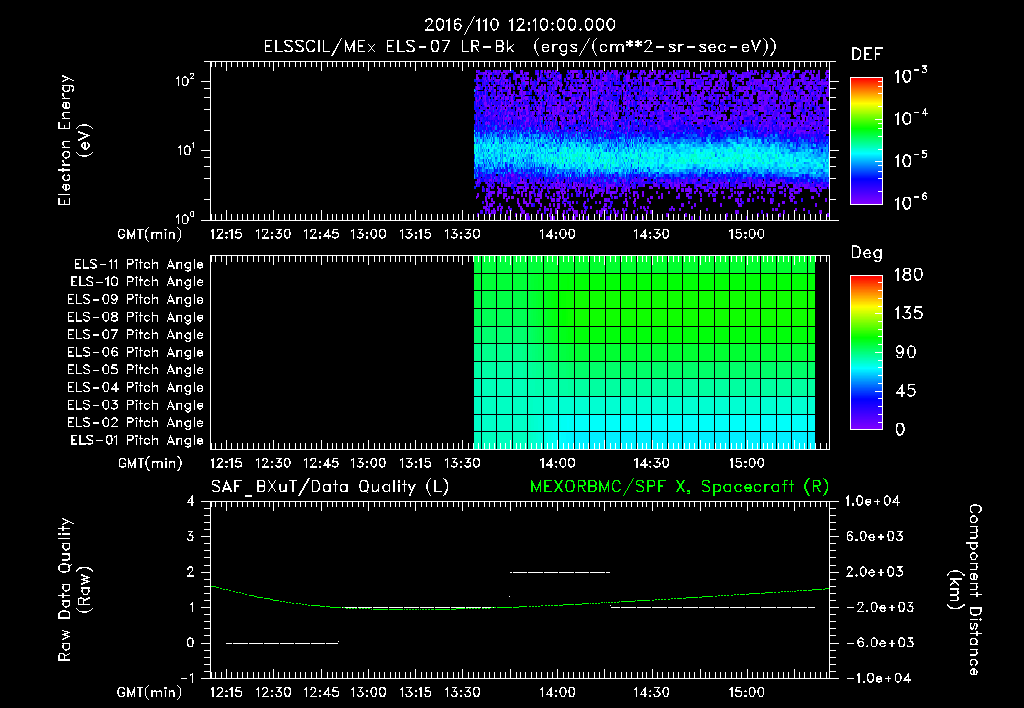
Task: Click the ELS-06 Pitch Angle row label
Action: point(136,353)
